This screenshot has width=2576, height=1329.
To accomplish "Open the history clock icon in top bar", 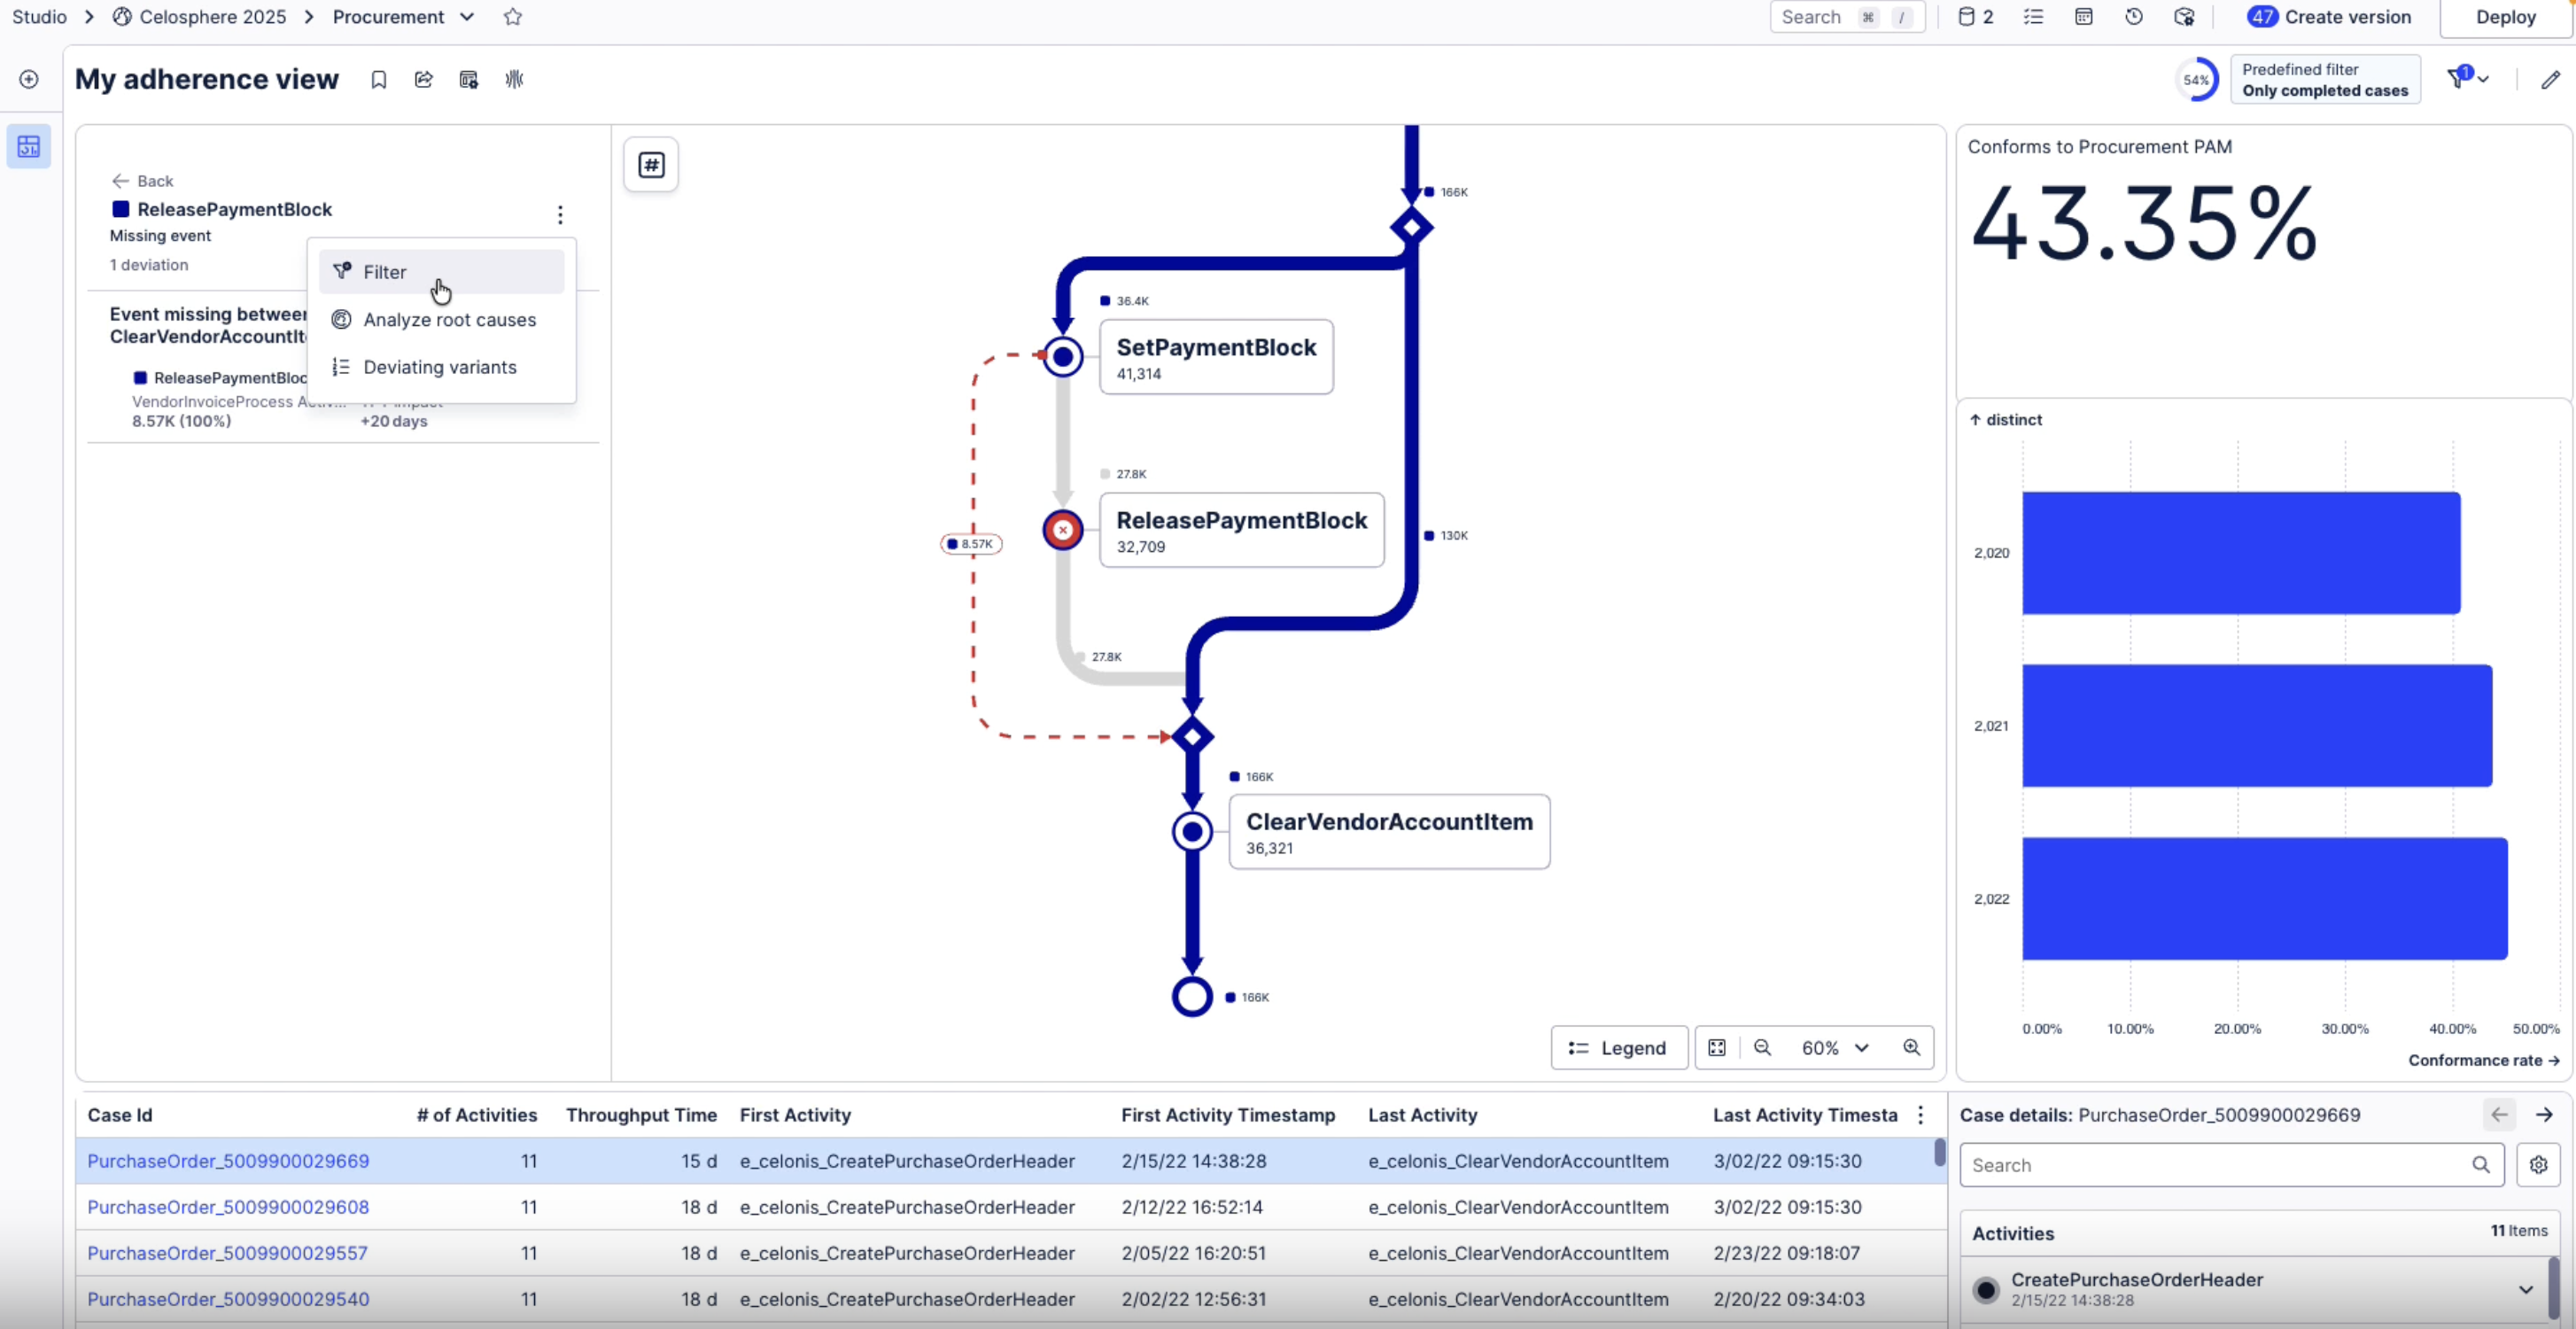I will (x=2134, y=17).
